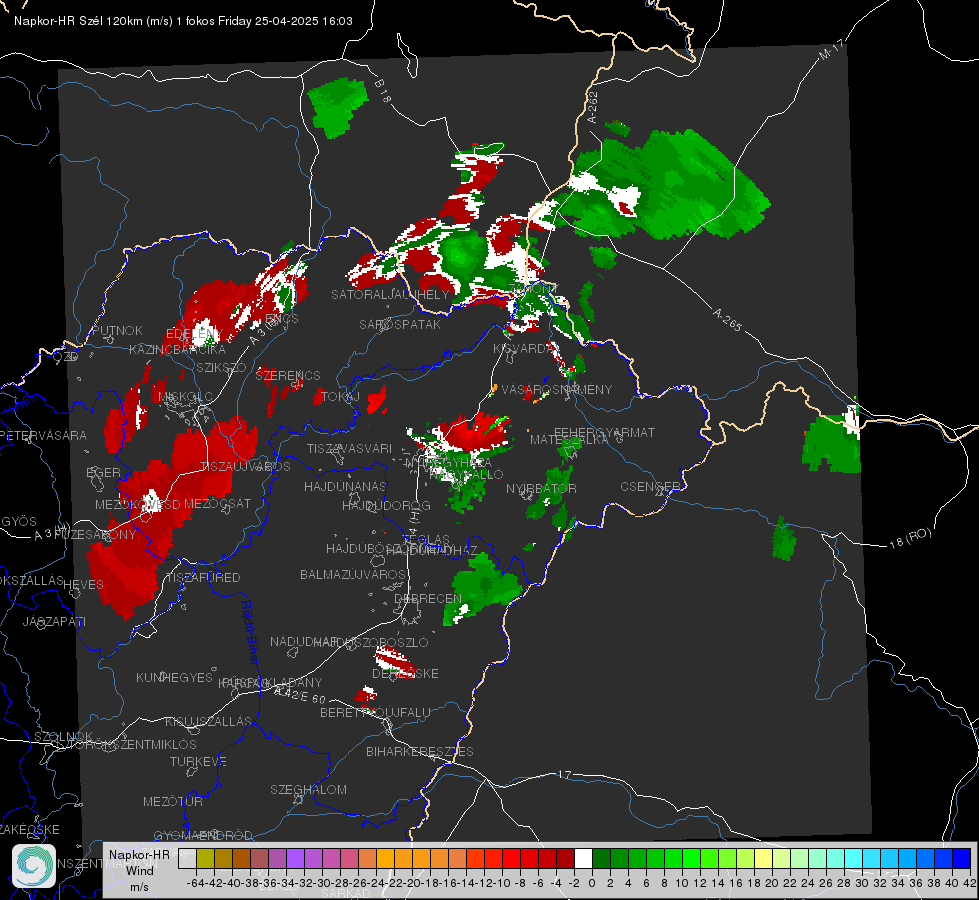The image size is (979, 900).
Task: Select the KISÚJSZÁLLÁS label
Action: 209,721
